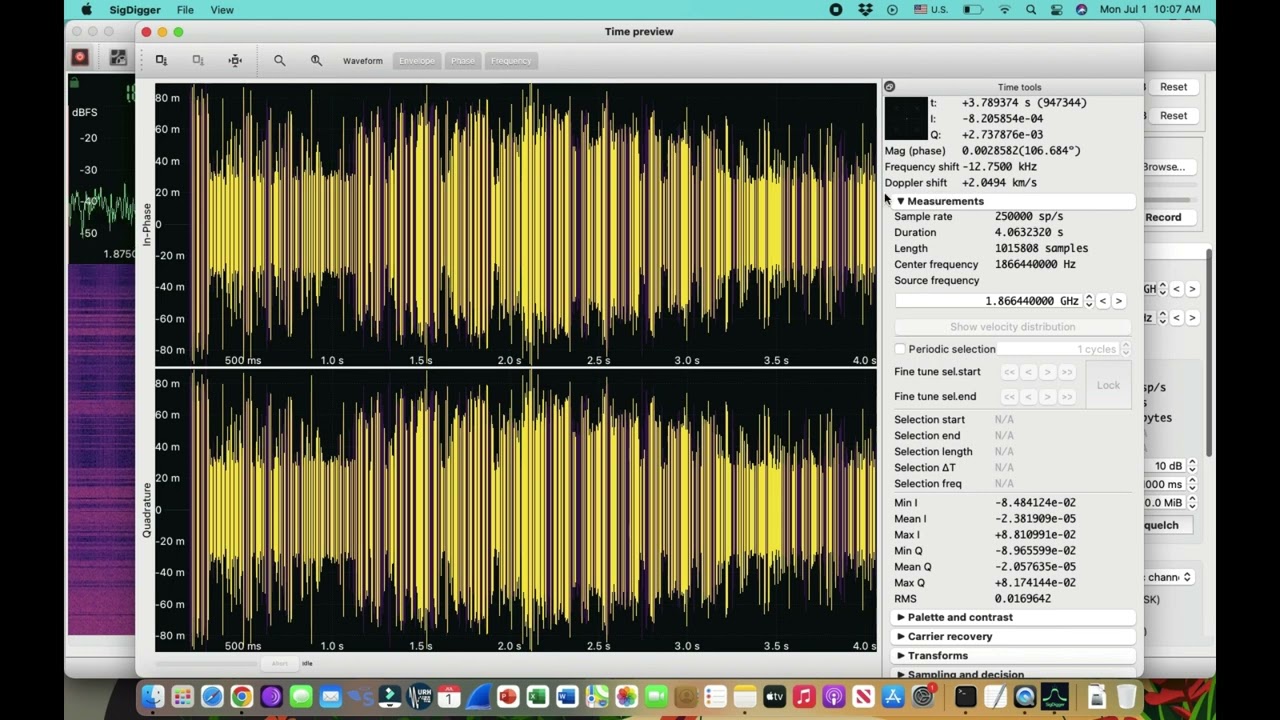This screenshot has height=720, width=1280.
Task: Click the panoramic spectrum icon in main window
Action: (x=118, y=58)
